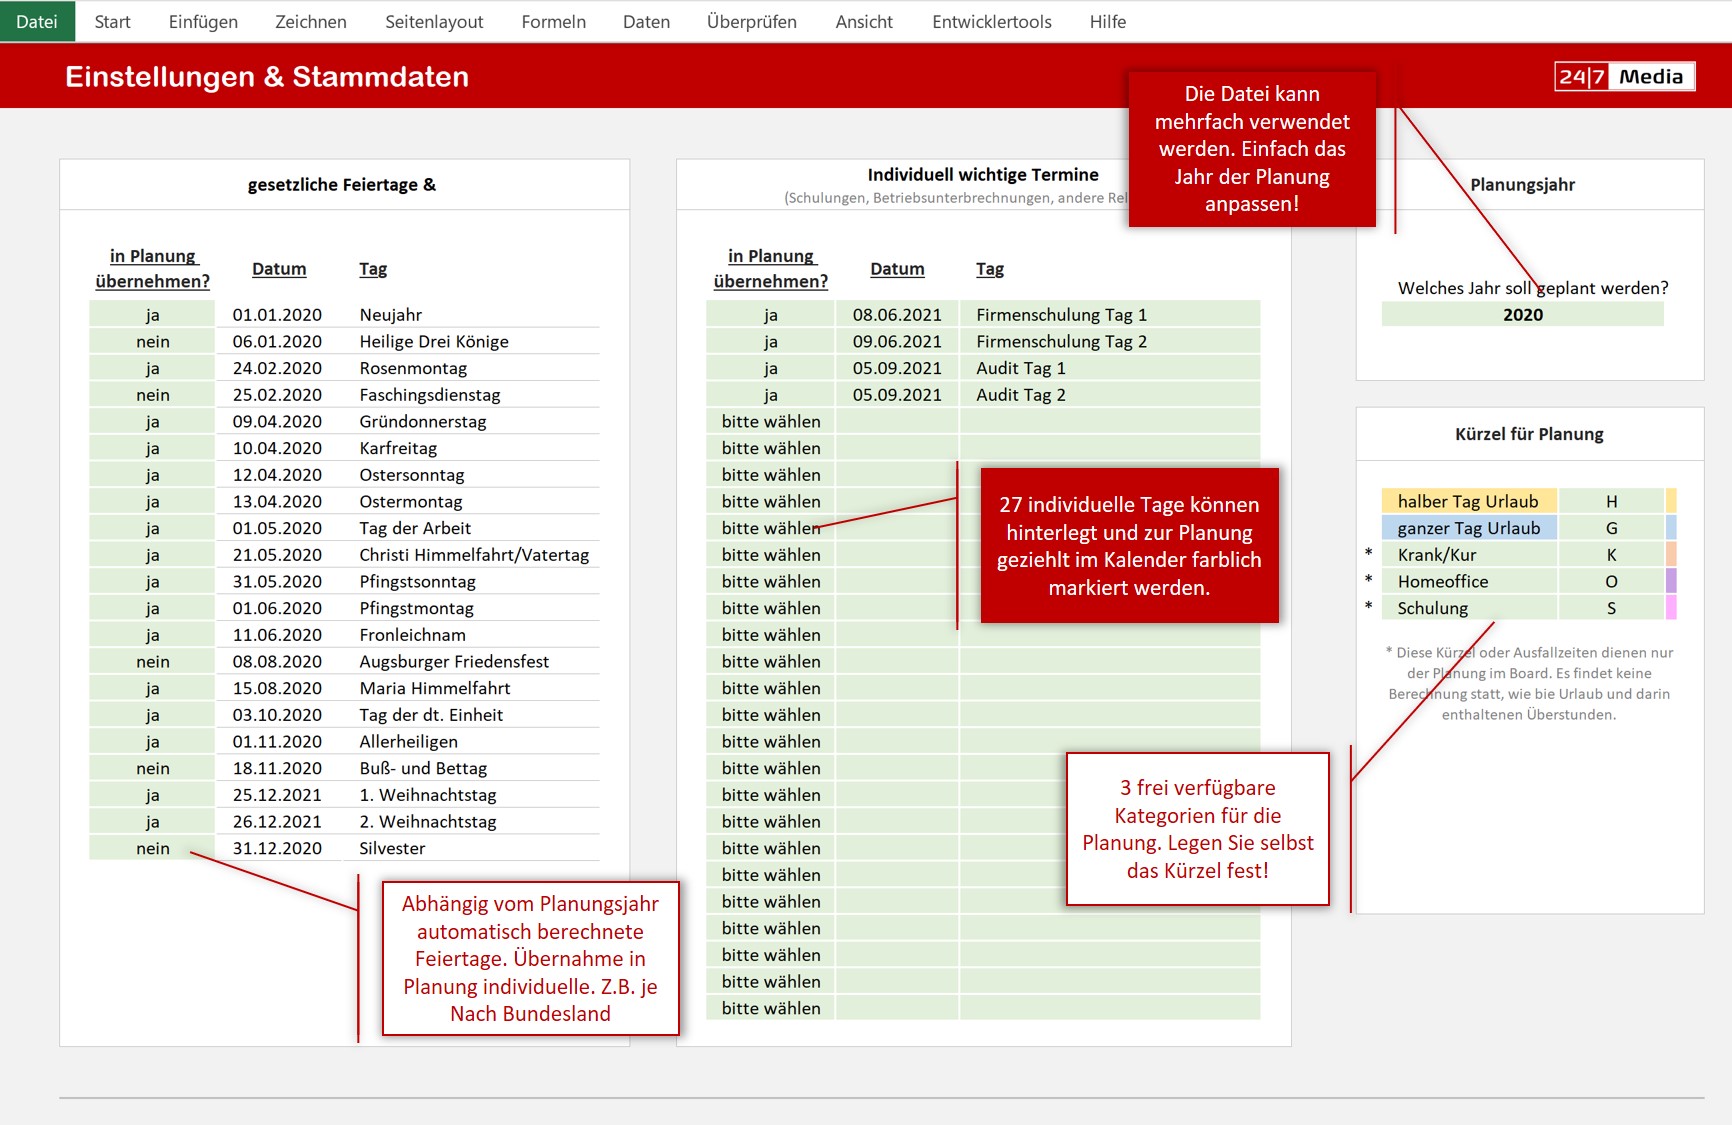Open the Entwicklertools tab
Viewport: 1732px width, 1125px height.
(x=991, y=21)
